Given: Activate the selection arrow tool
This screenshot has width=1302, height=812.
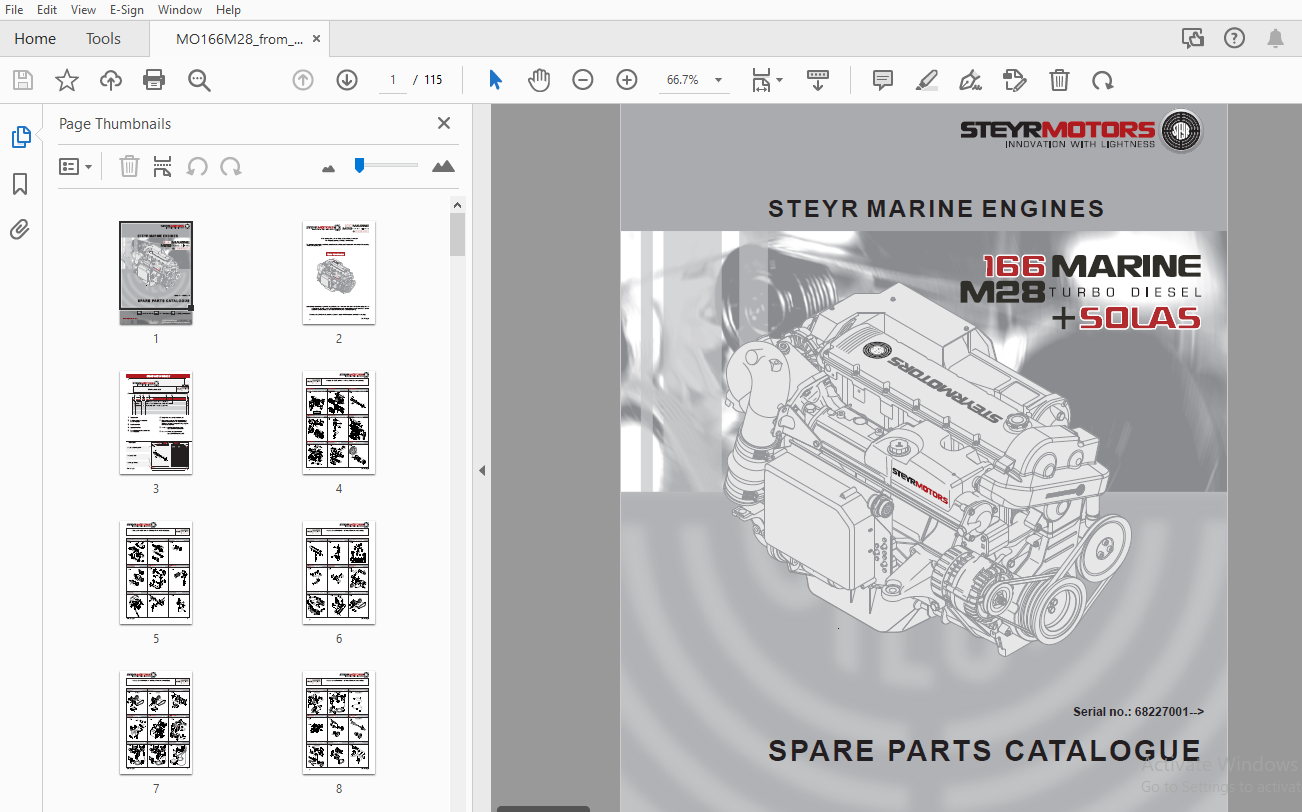Looking at the screenshot, I should click(495, 80).
